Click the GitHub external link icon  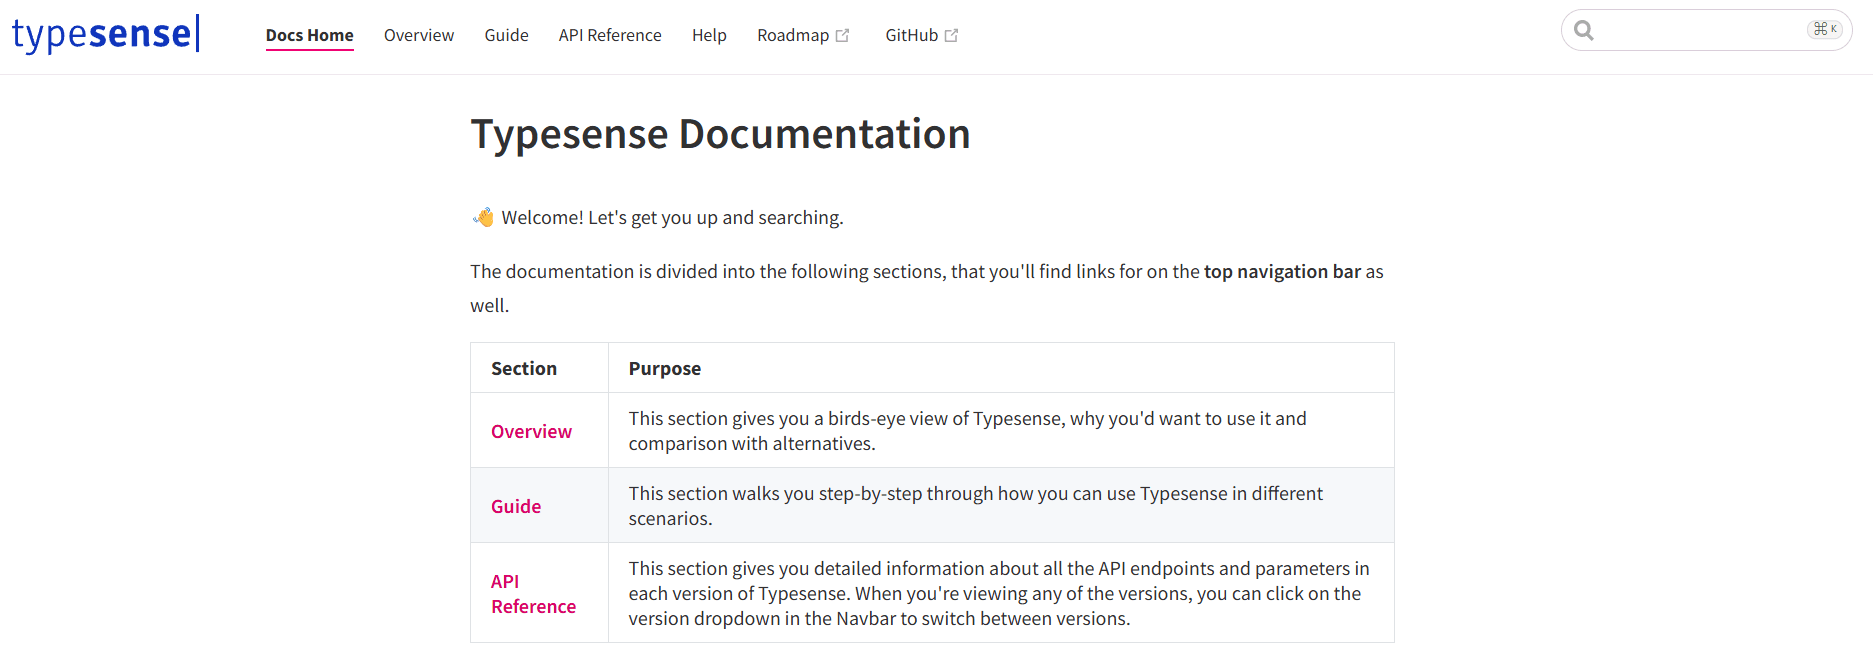(951, 35)
